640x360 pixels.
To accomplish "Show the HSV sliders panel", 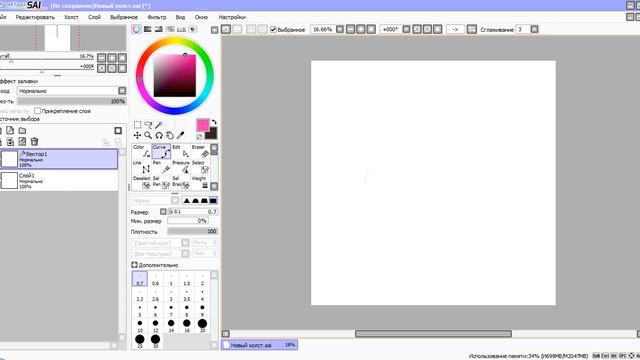I will click(x=159, y=29).
